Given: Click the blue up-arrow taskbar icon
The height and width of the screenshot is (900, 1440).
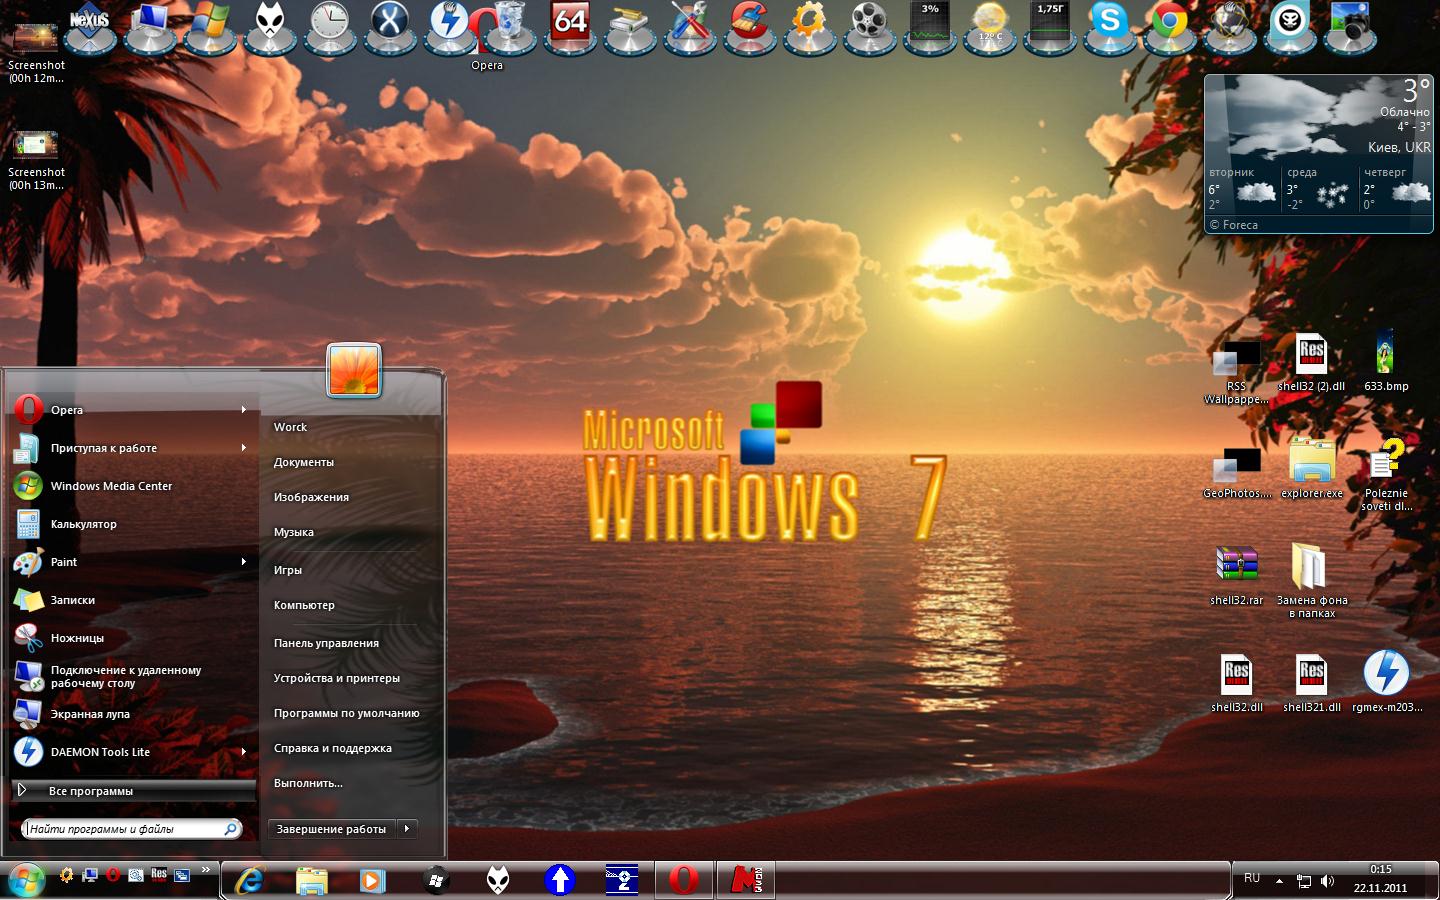Looking at the screenshot, I should [x=560, y=880].
